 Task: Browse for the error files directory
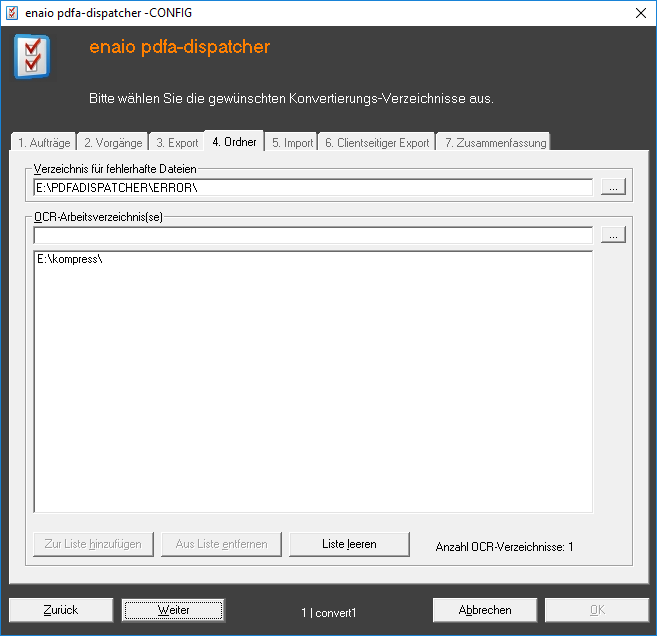[614, 186]
